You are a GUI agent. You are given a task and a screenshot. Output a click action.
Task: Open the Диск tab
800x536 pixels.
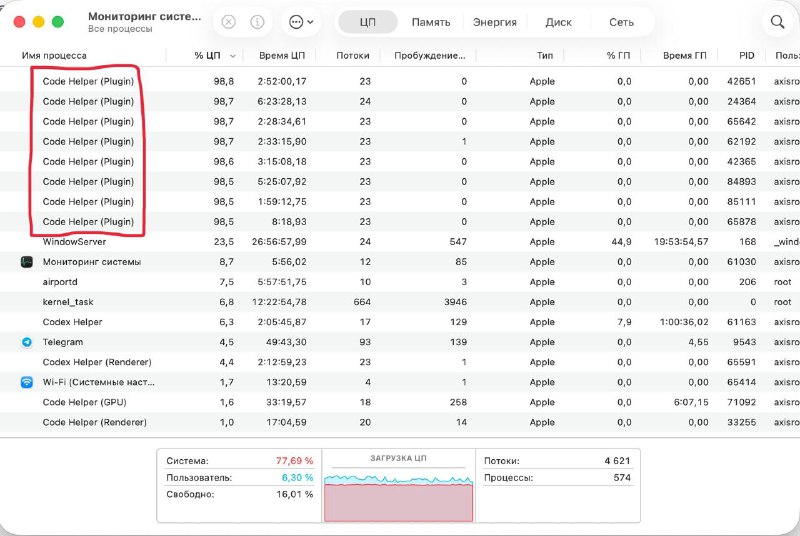[559, 22]
